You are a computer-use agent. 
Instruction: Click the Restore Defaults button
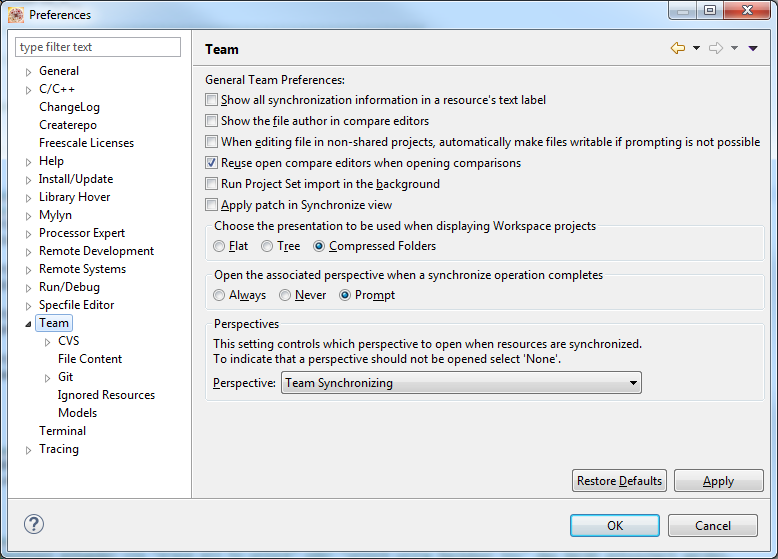[619, 481]
